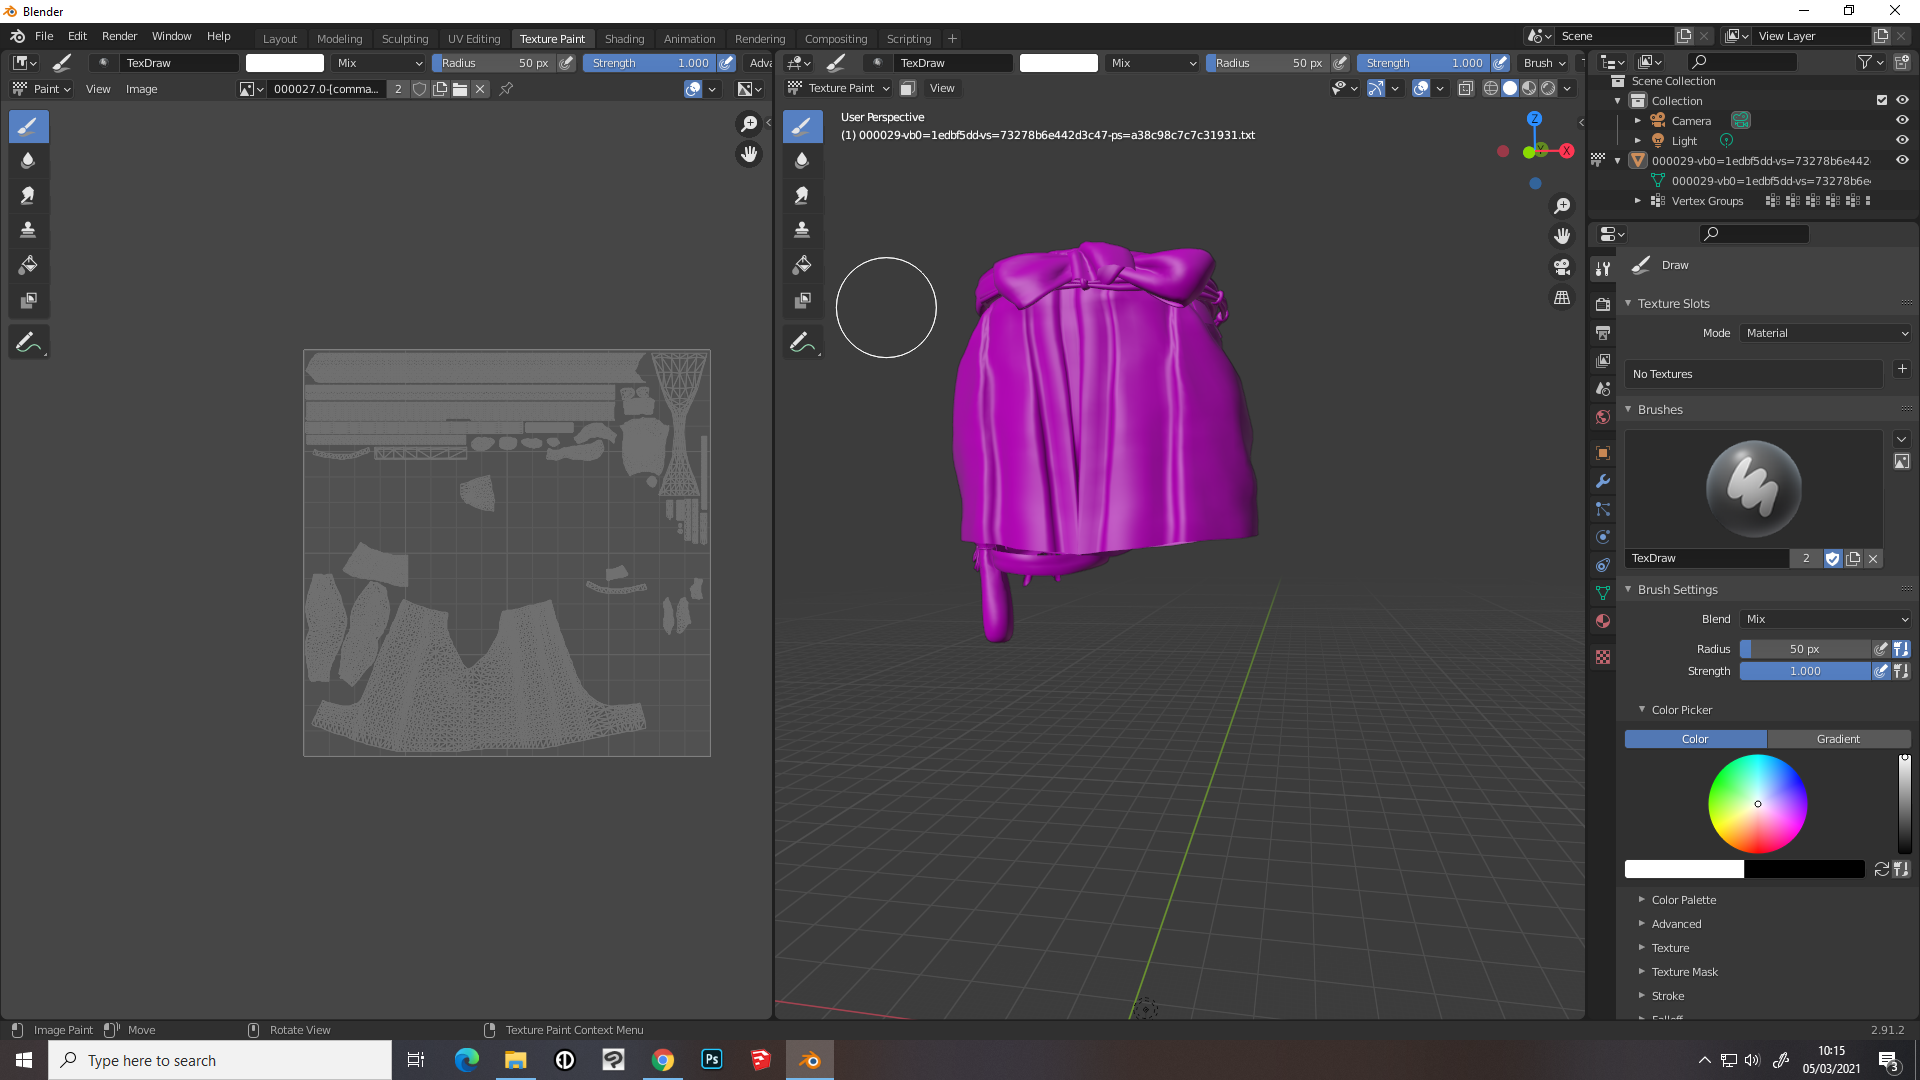Screen dimensions: 1920x1080
Task: Switch perspective/orthographic view with the grid icon
Action: coord(1562,298)
